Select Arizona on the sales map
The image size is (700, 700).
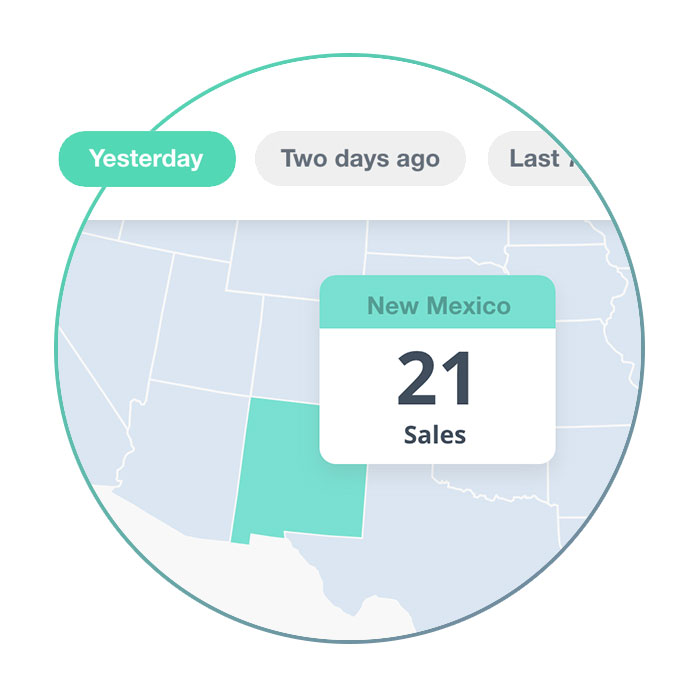point(180,450)
